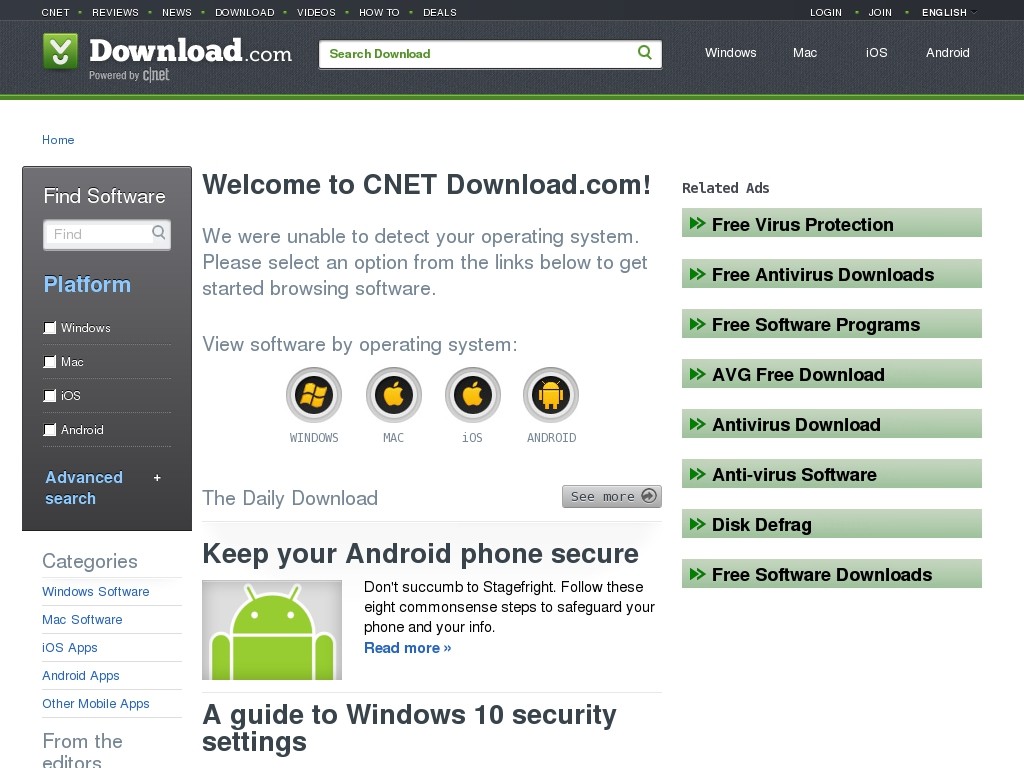Screen dimensions: 1024x768
Task: Open A guide to Windows 10 security settings
Action: pos(409,728)
